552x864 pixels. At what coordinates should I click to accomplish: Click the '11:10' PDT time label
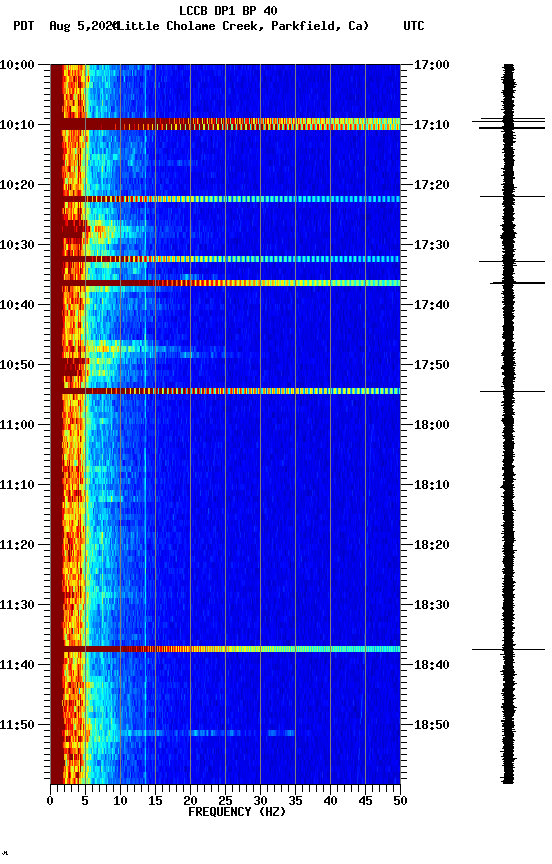(x=17, y=485)
